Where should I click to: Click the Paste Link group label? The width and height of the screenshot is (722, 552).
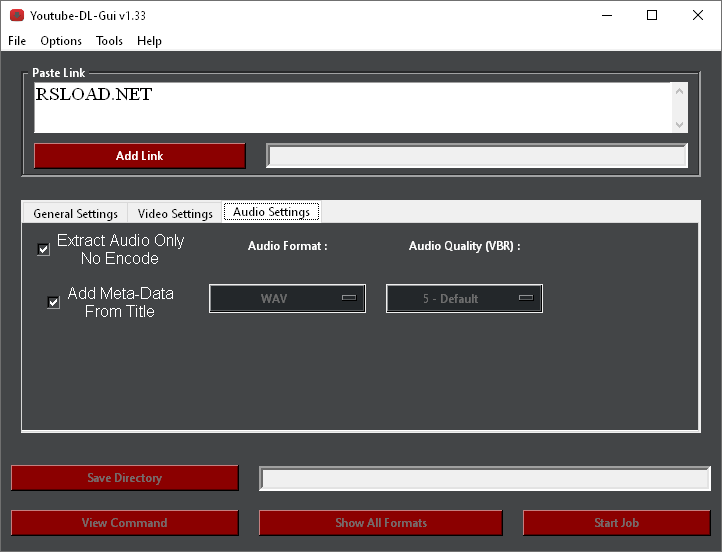point(58,73)
